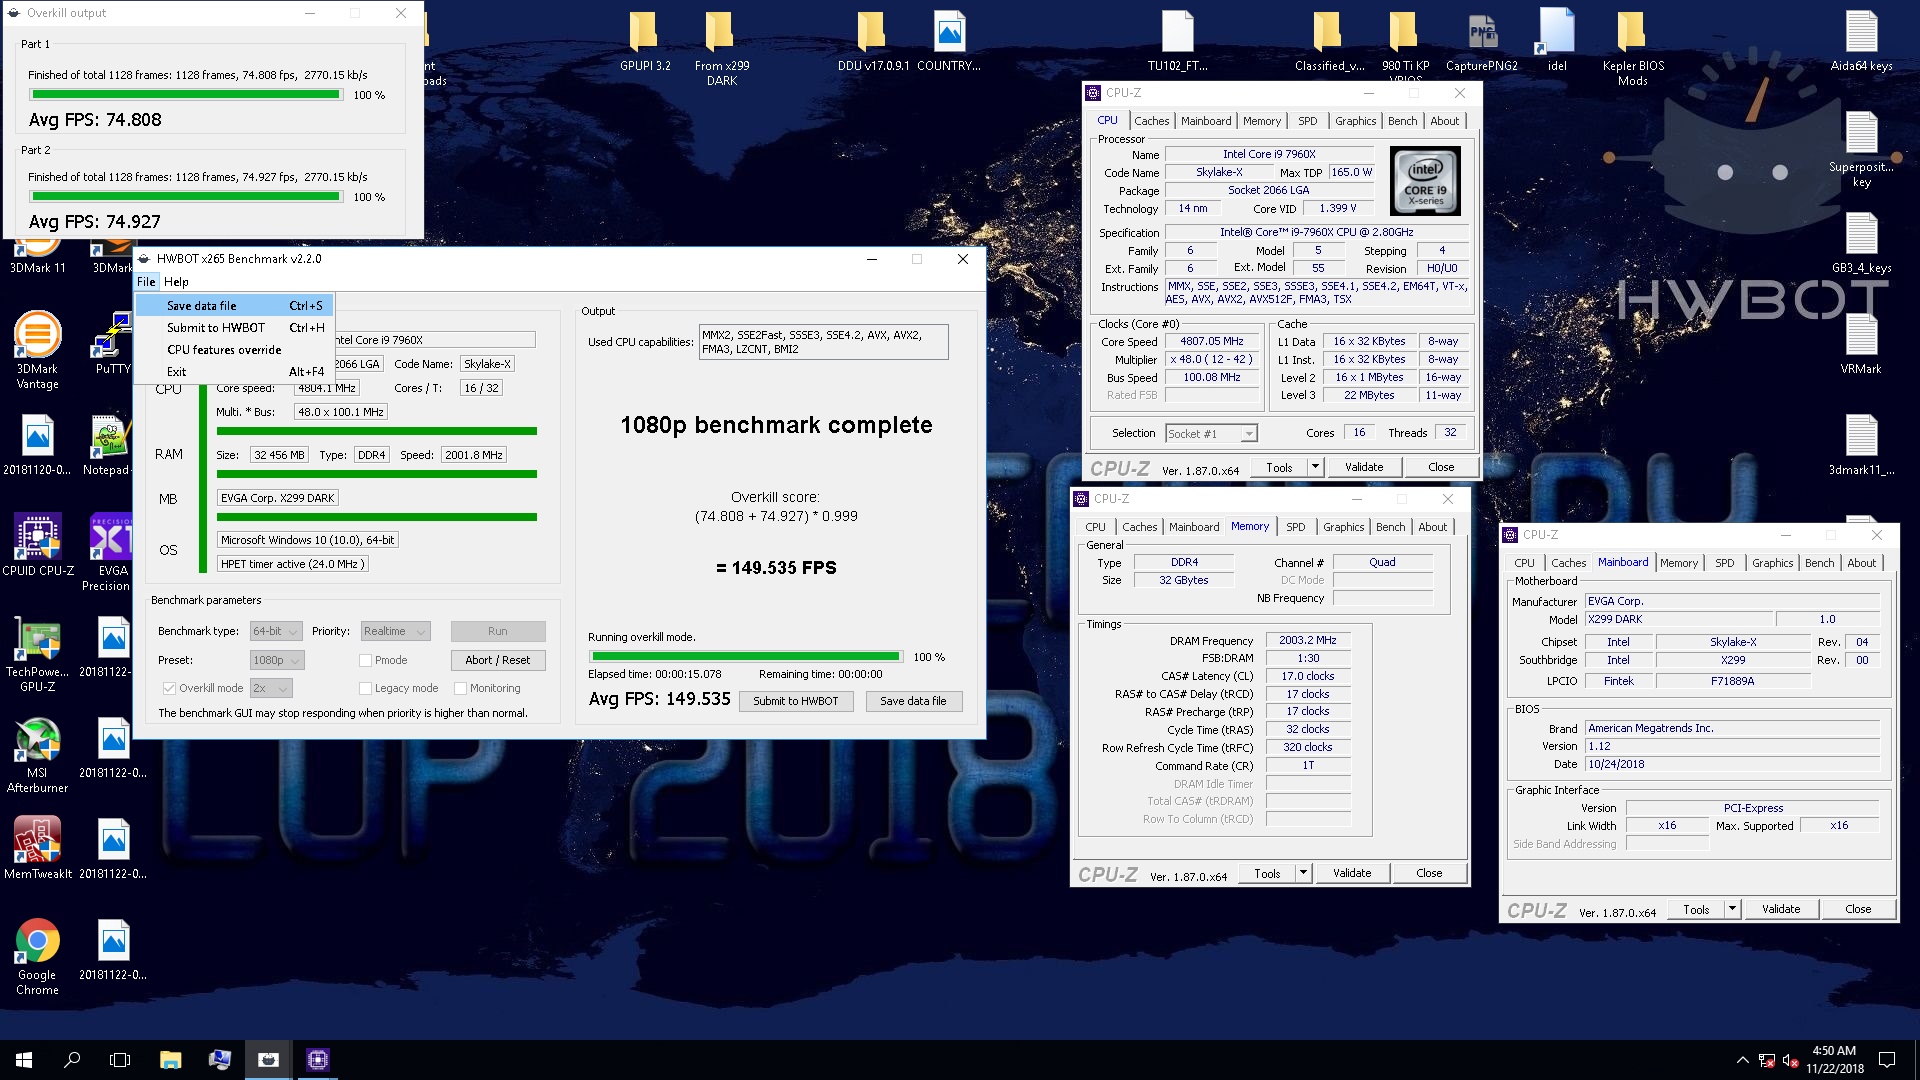Open the 980 Ti KP VBIOS folder
The height and width of the screenshot is (1080, 1920).
click(1405, 46)
